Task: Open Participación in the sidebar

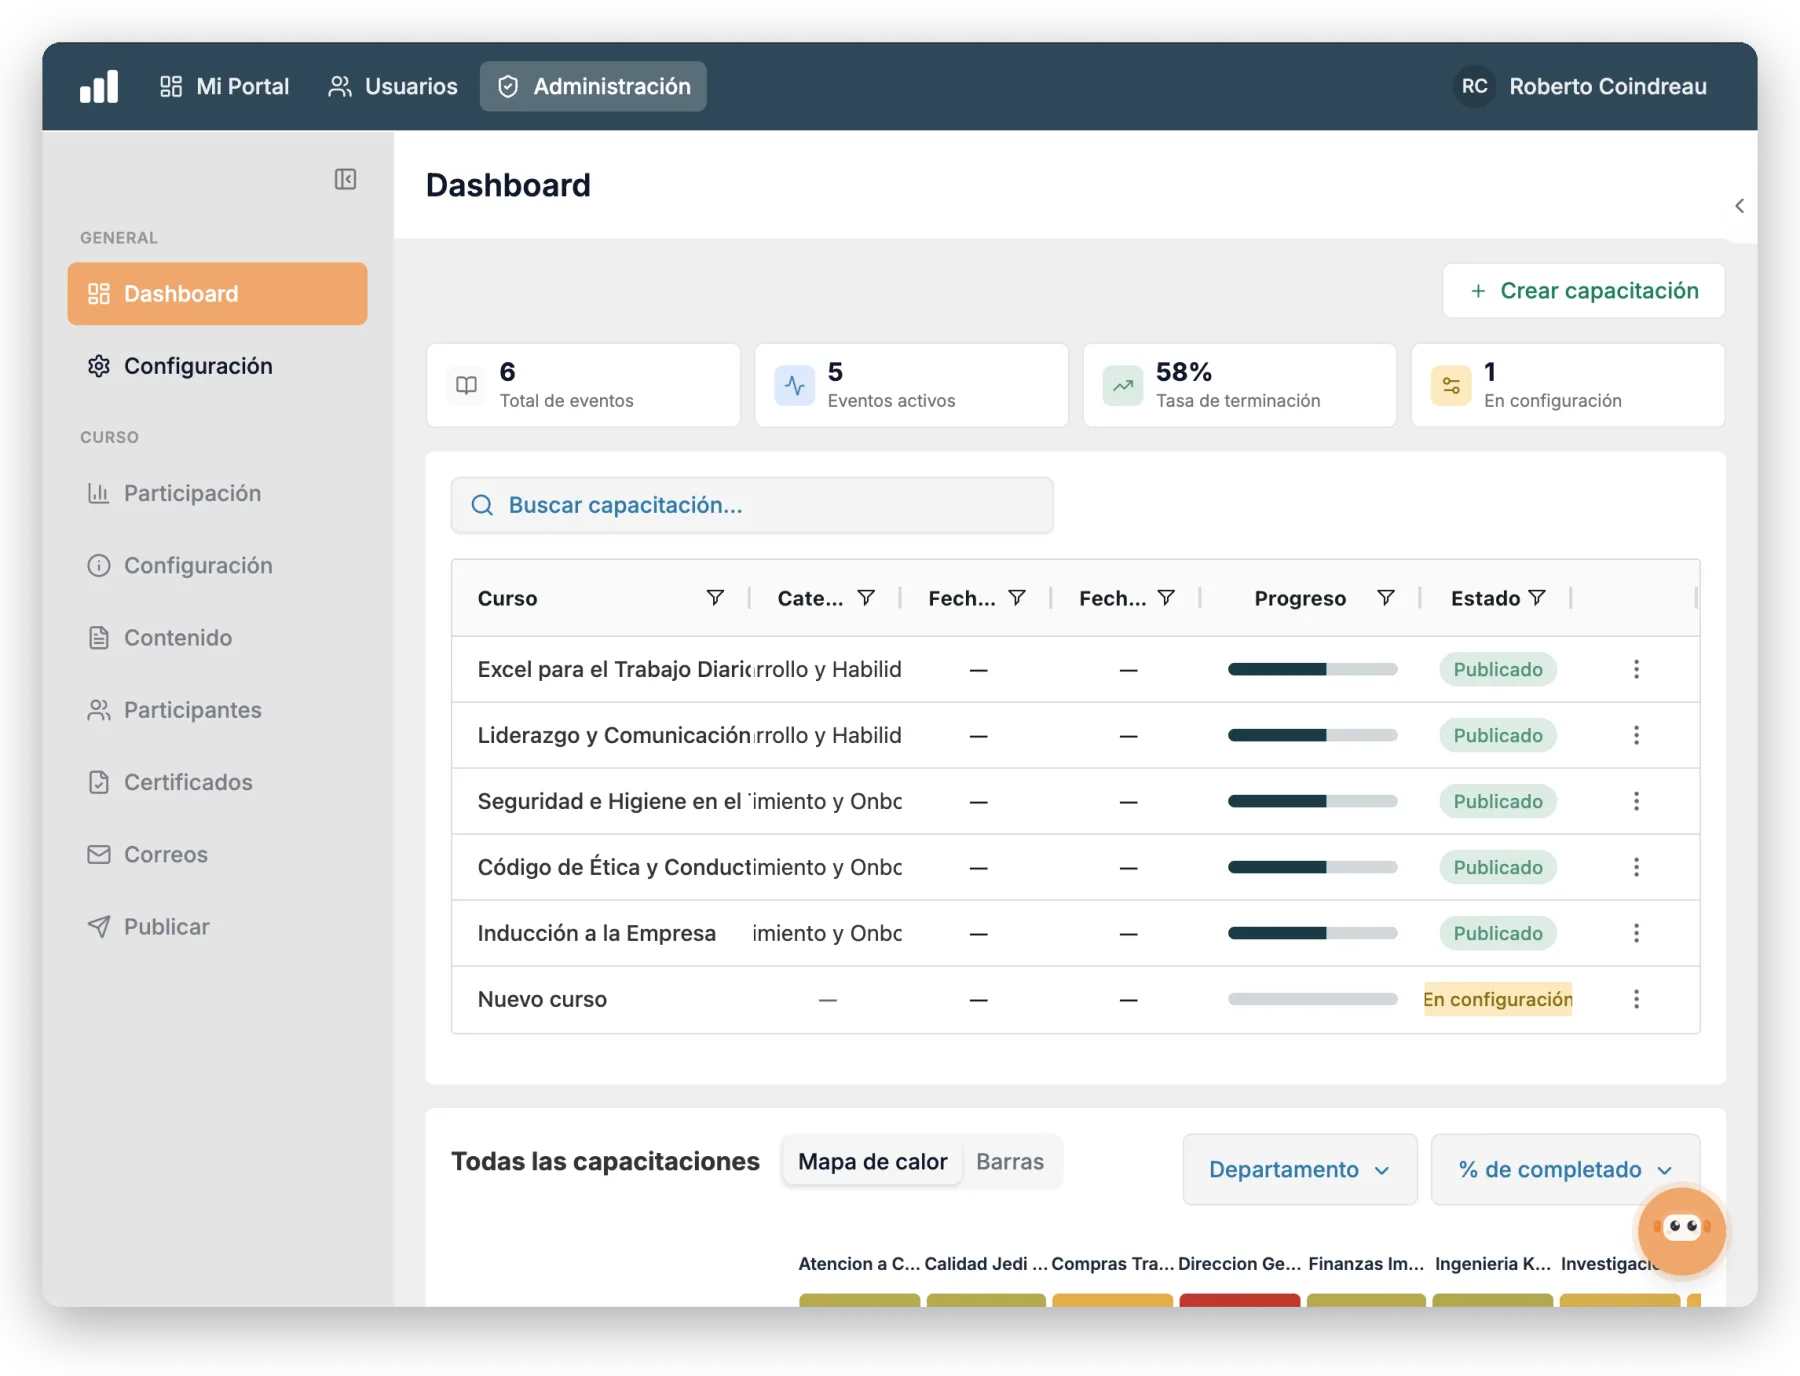Action: (217, 493)
